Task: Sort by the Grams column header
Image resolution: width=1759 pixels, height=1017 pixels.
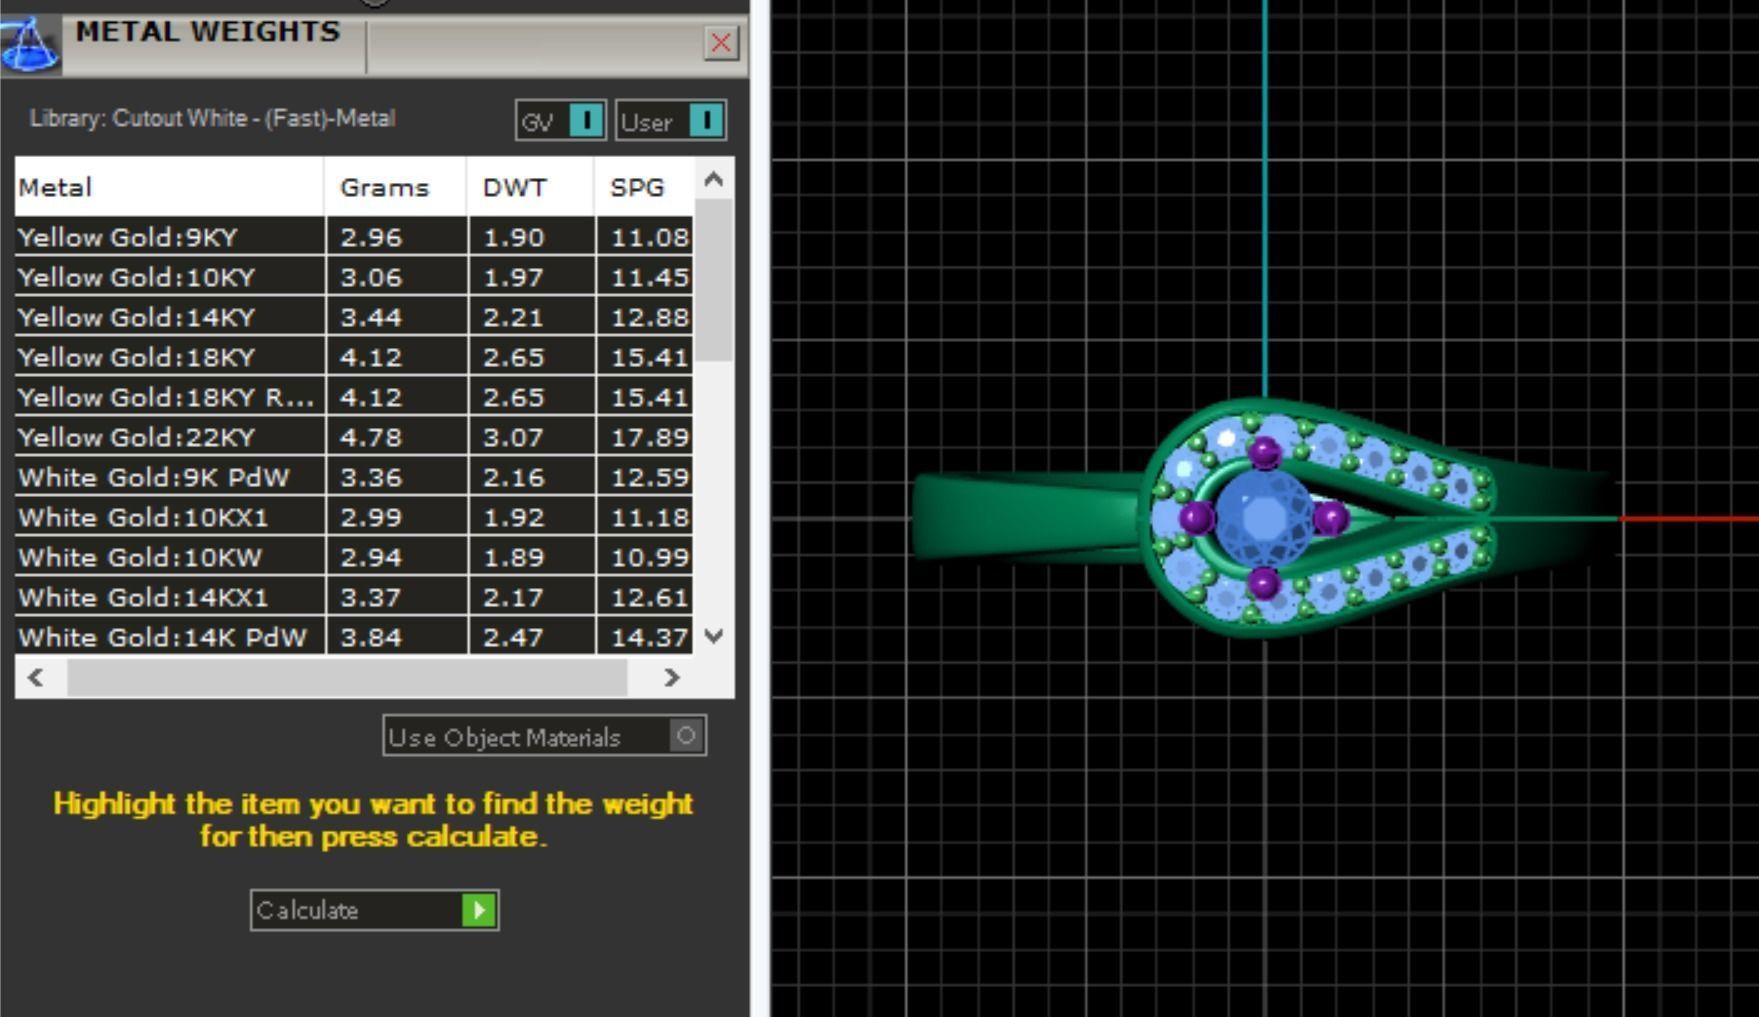Action: tap(396, 187)
